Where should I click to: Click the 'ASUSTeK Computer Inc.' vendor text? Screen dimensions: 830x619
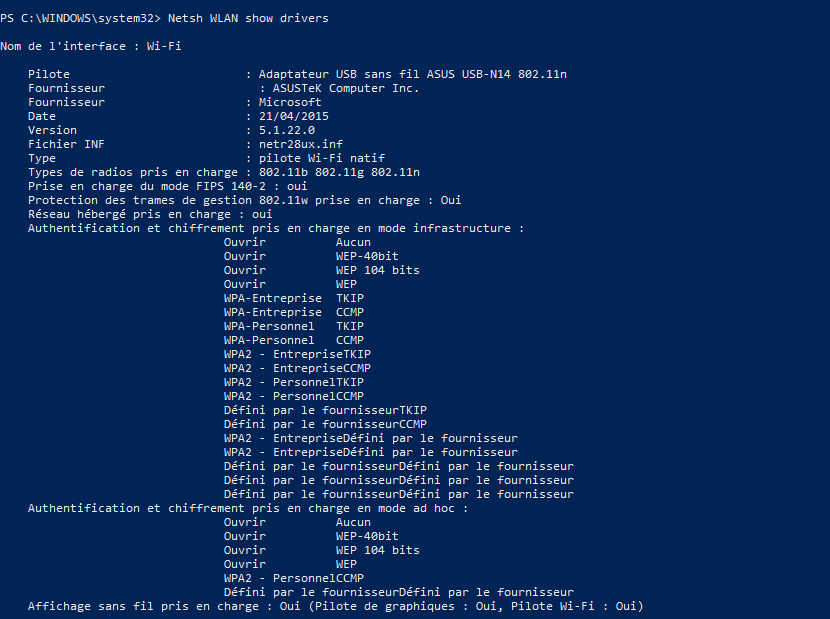pos(345,88)
